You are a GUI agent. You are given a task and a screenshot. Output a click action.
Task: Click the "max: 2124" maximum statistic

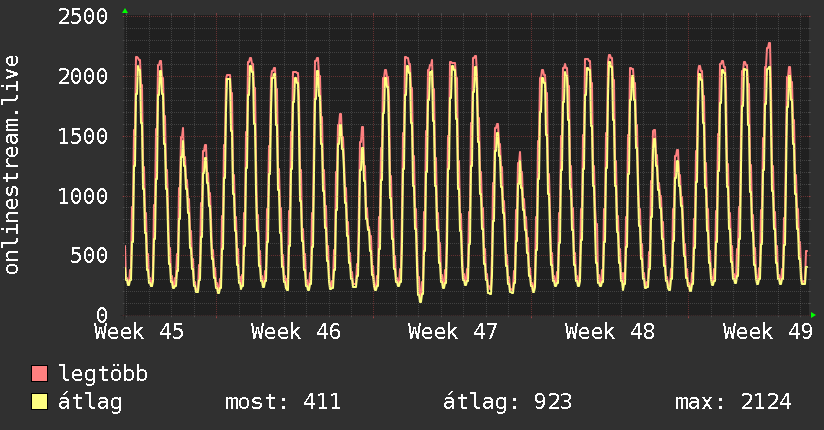[x=733, y=403]
